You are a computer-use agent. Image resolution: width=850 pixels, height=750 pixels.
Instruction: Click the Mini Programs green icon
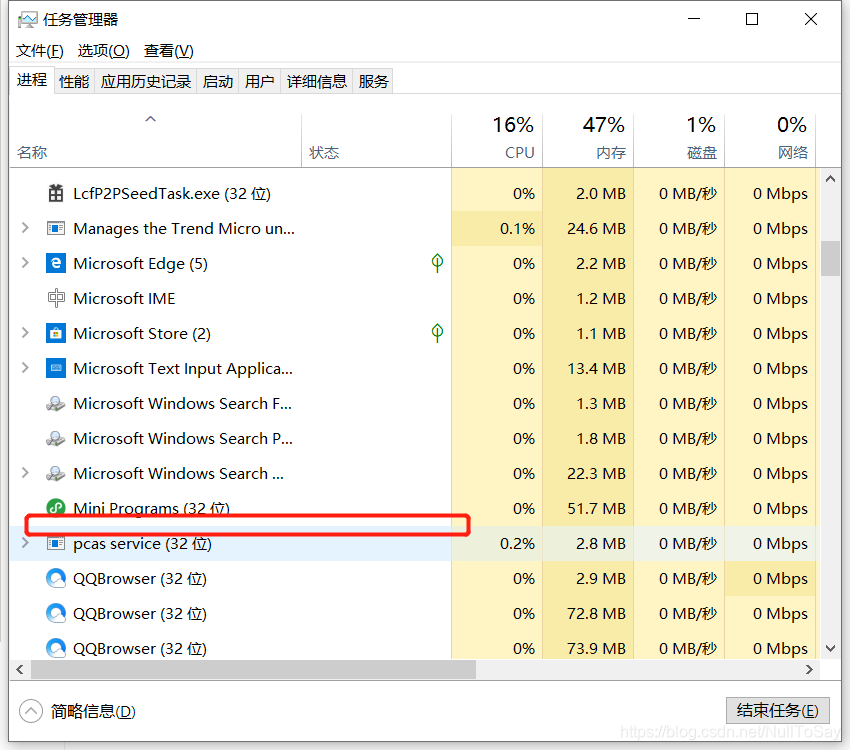(x=56, y=507)
